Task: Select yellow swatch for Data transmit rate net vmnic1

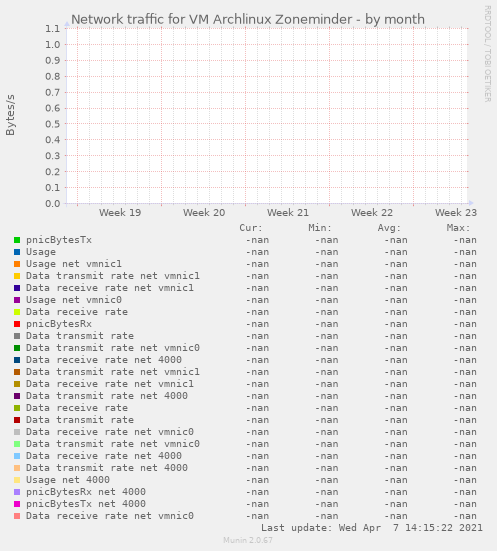Action: click(x=17, y=276)
